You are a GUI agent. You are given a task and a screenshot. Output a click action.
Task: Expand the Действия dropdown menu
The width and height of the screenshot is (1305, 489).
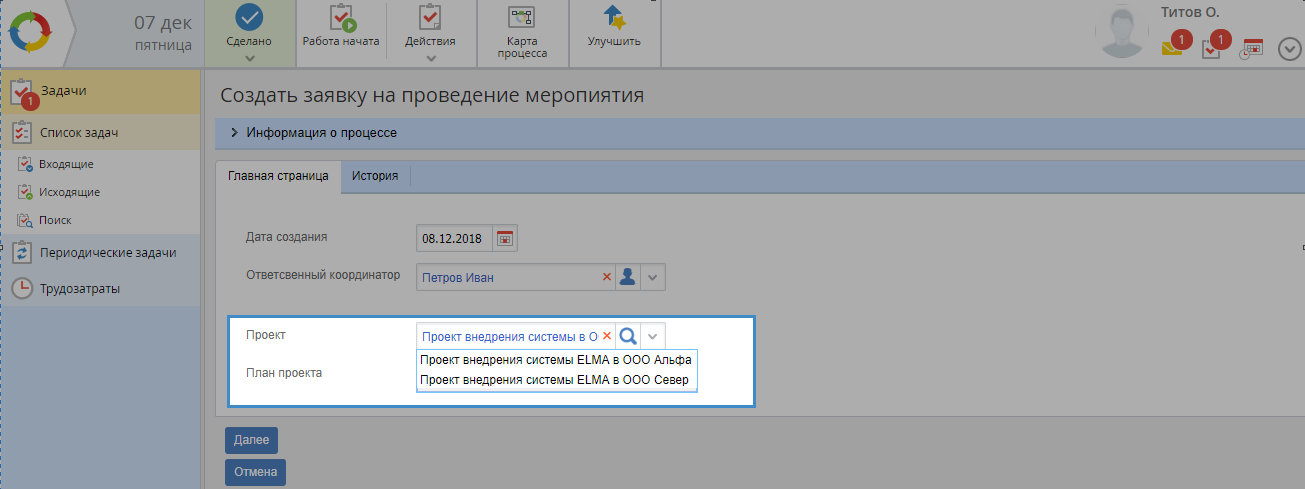(x=430, y=58)
